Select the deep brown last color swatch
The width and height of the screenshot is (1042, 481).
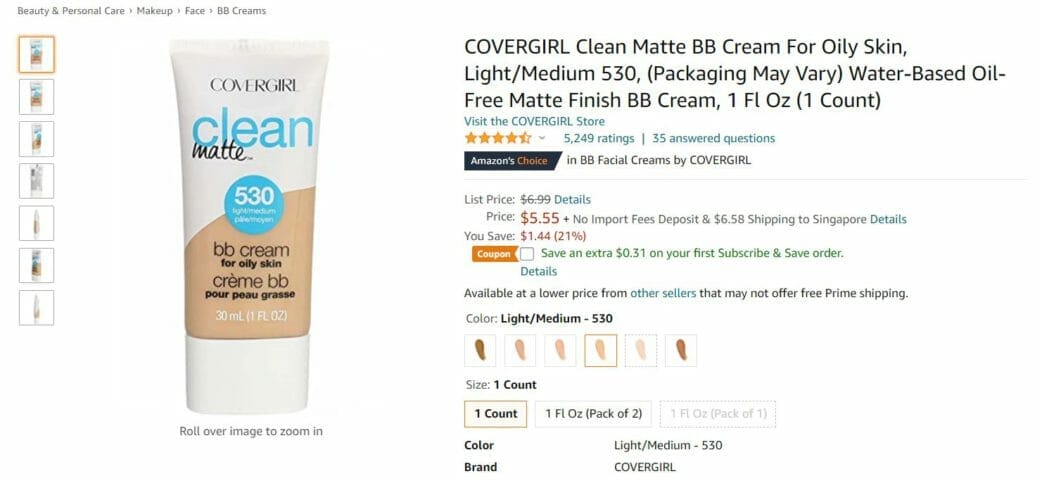coord(681,350)
